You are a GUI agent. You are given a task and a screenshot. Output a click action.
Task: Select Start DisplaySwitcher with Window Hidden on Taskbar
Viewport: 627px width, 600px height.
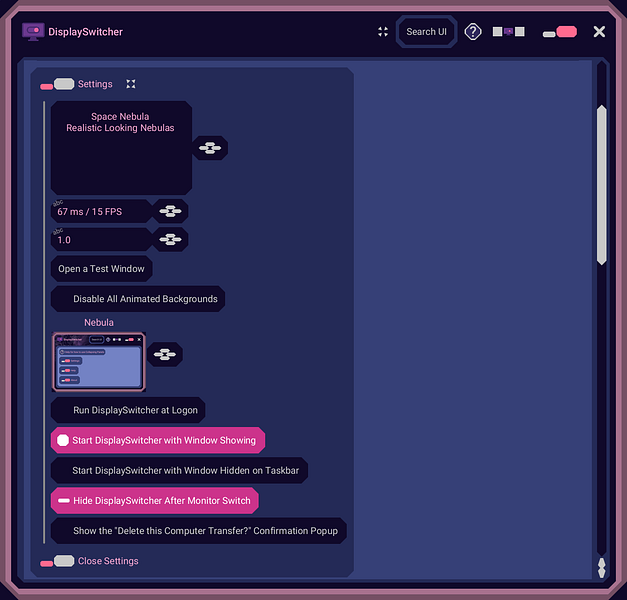tap(179, 470)
